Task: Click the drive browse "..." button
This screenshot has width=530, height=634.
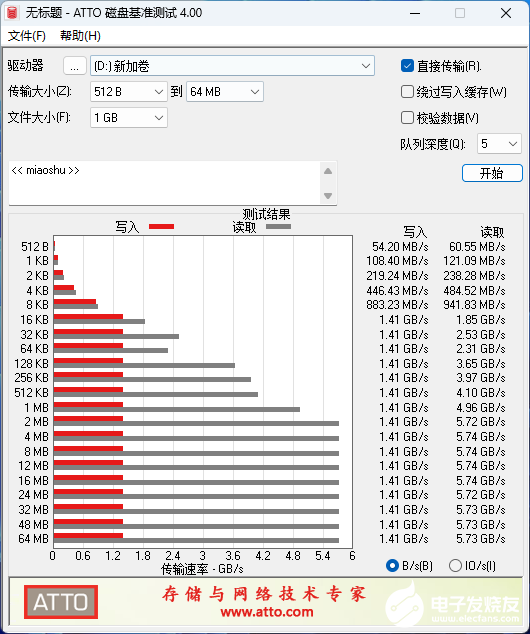Action: click(74, 66)
